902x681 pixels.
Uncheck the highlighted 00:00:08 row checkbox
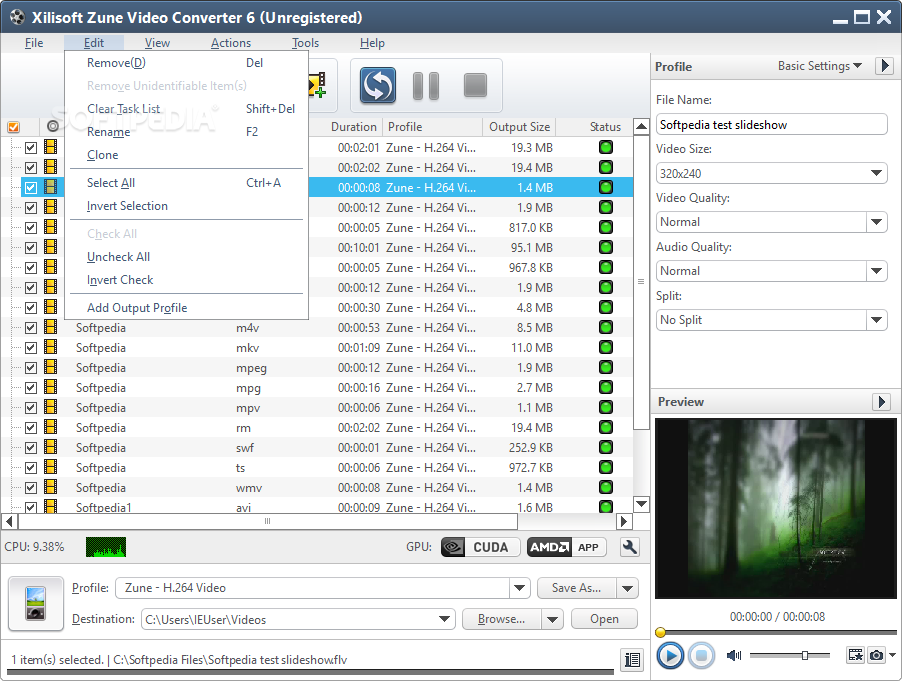[31, 188]
